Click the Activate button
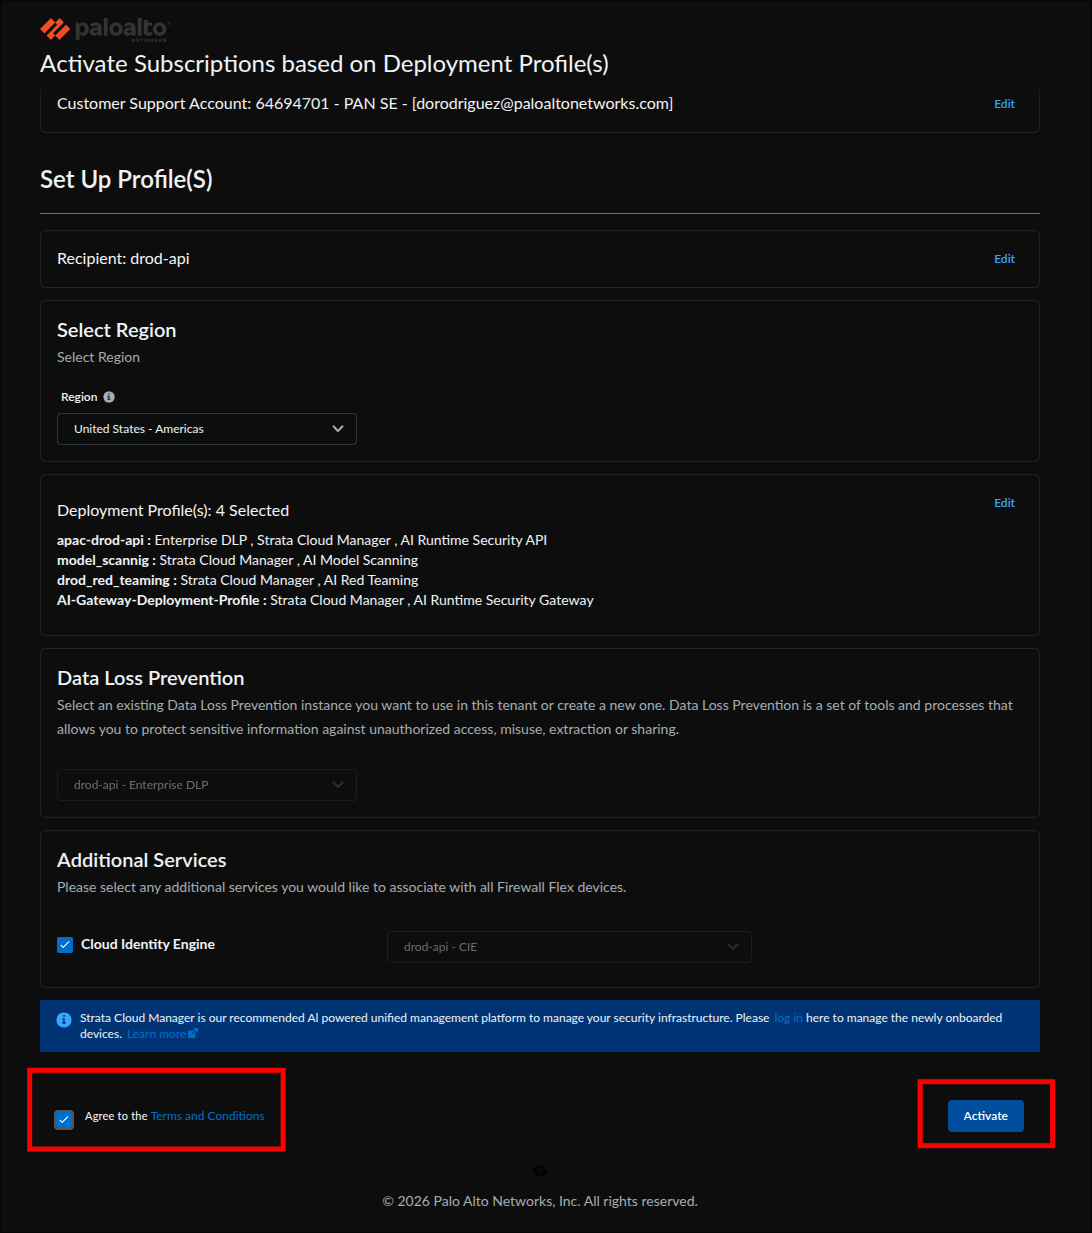 point(986,1116)
